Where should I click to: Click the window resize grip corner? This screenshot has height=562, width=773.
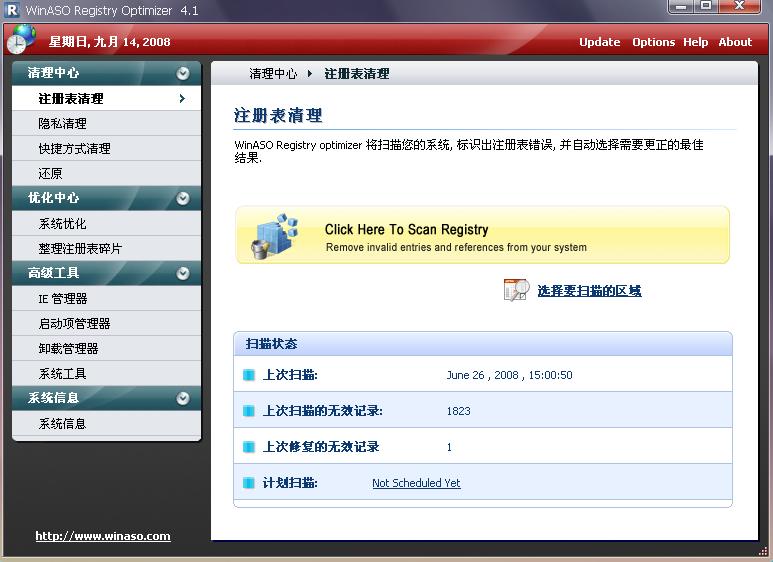click(x=764, y=550)
